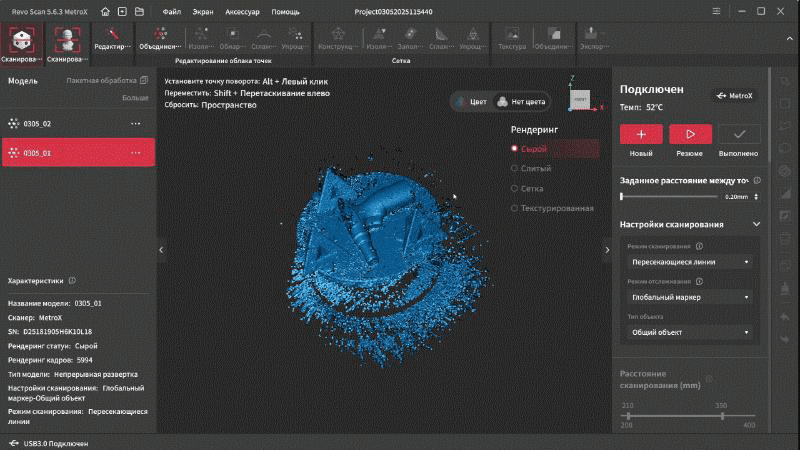This screenshot has width=800, height=450.
Task: Click the view orientation cube
Action: coord(580,98)
